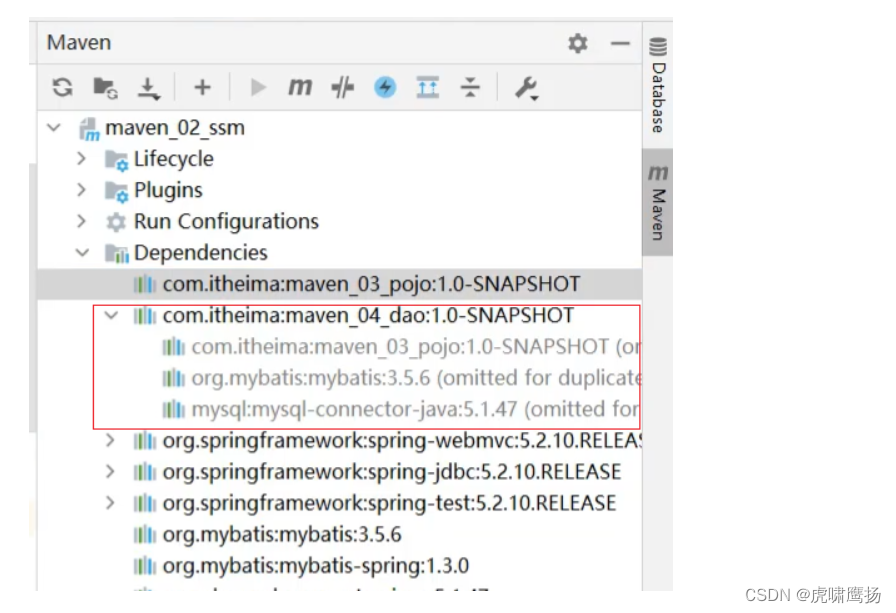Collapse maven_04_dao dependency node
The width and height of the screenshot is (896, 613).
pos(111,315)
